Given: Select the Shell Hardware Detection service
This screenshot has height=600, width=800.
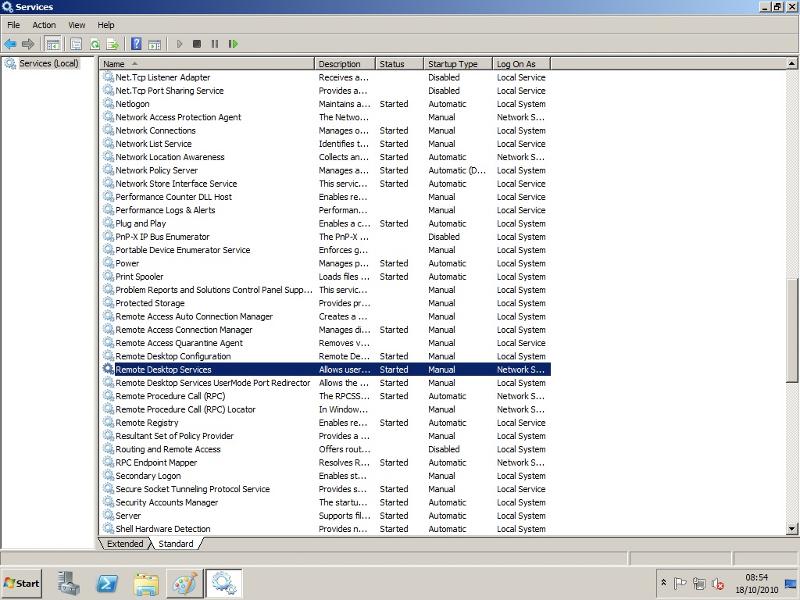Looking at the screenshot, I should (x=325, y=529).
